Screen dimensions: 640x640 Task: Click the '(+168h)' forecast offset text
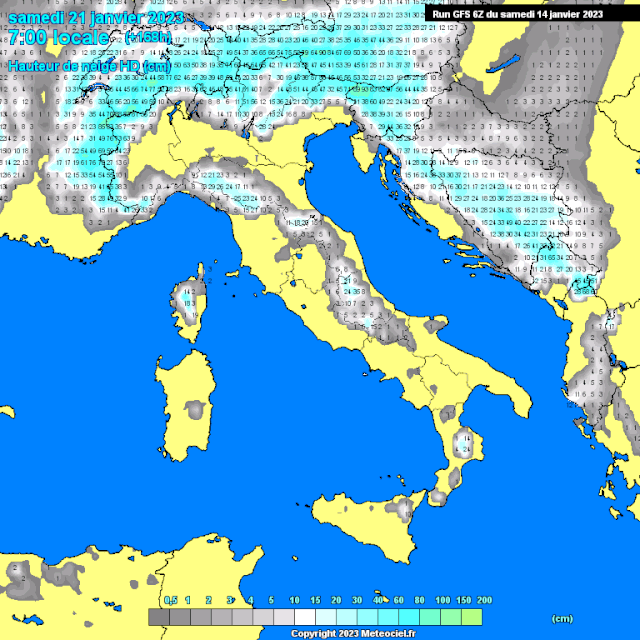(x=148, y=37)
